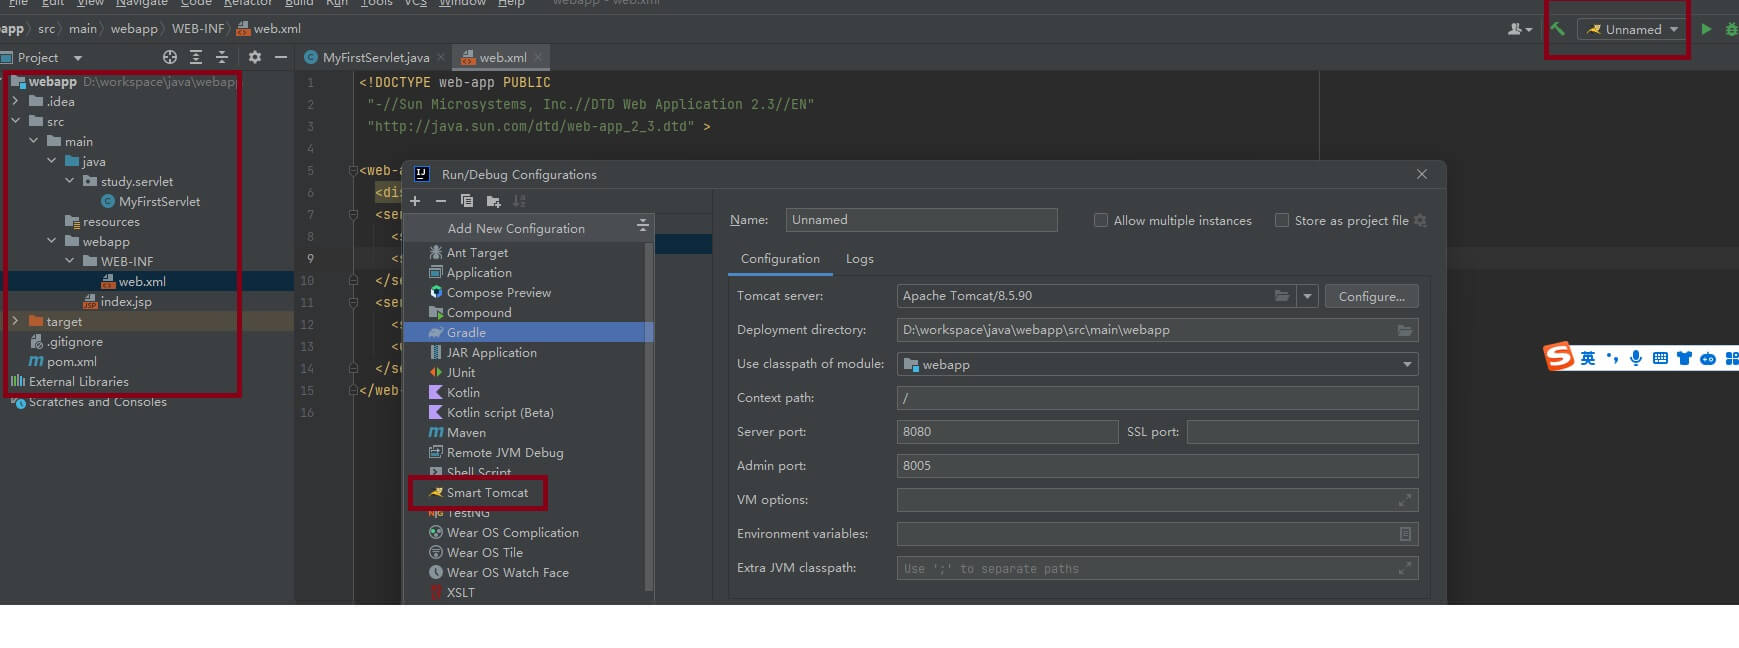
Task: Expand the .idea folder
Action: coord(15,101)
